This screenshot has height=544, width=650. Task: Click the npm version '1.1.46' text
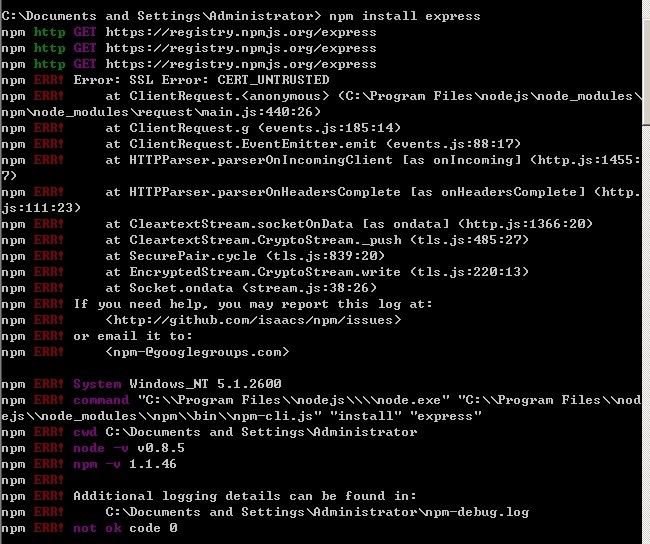(153, 464)
